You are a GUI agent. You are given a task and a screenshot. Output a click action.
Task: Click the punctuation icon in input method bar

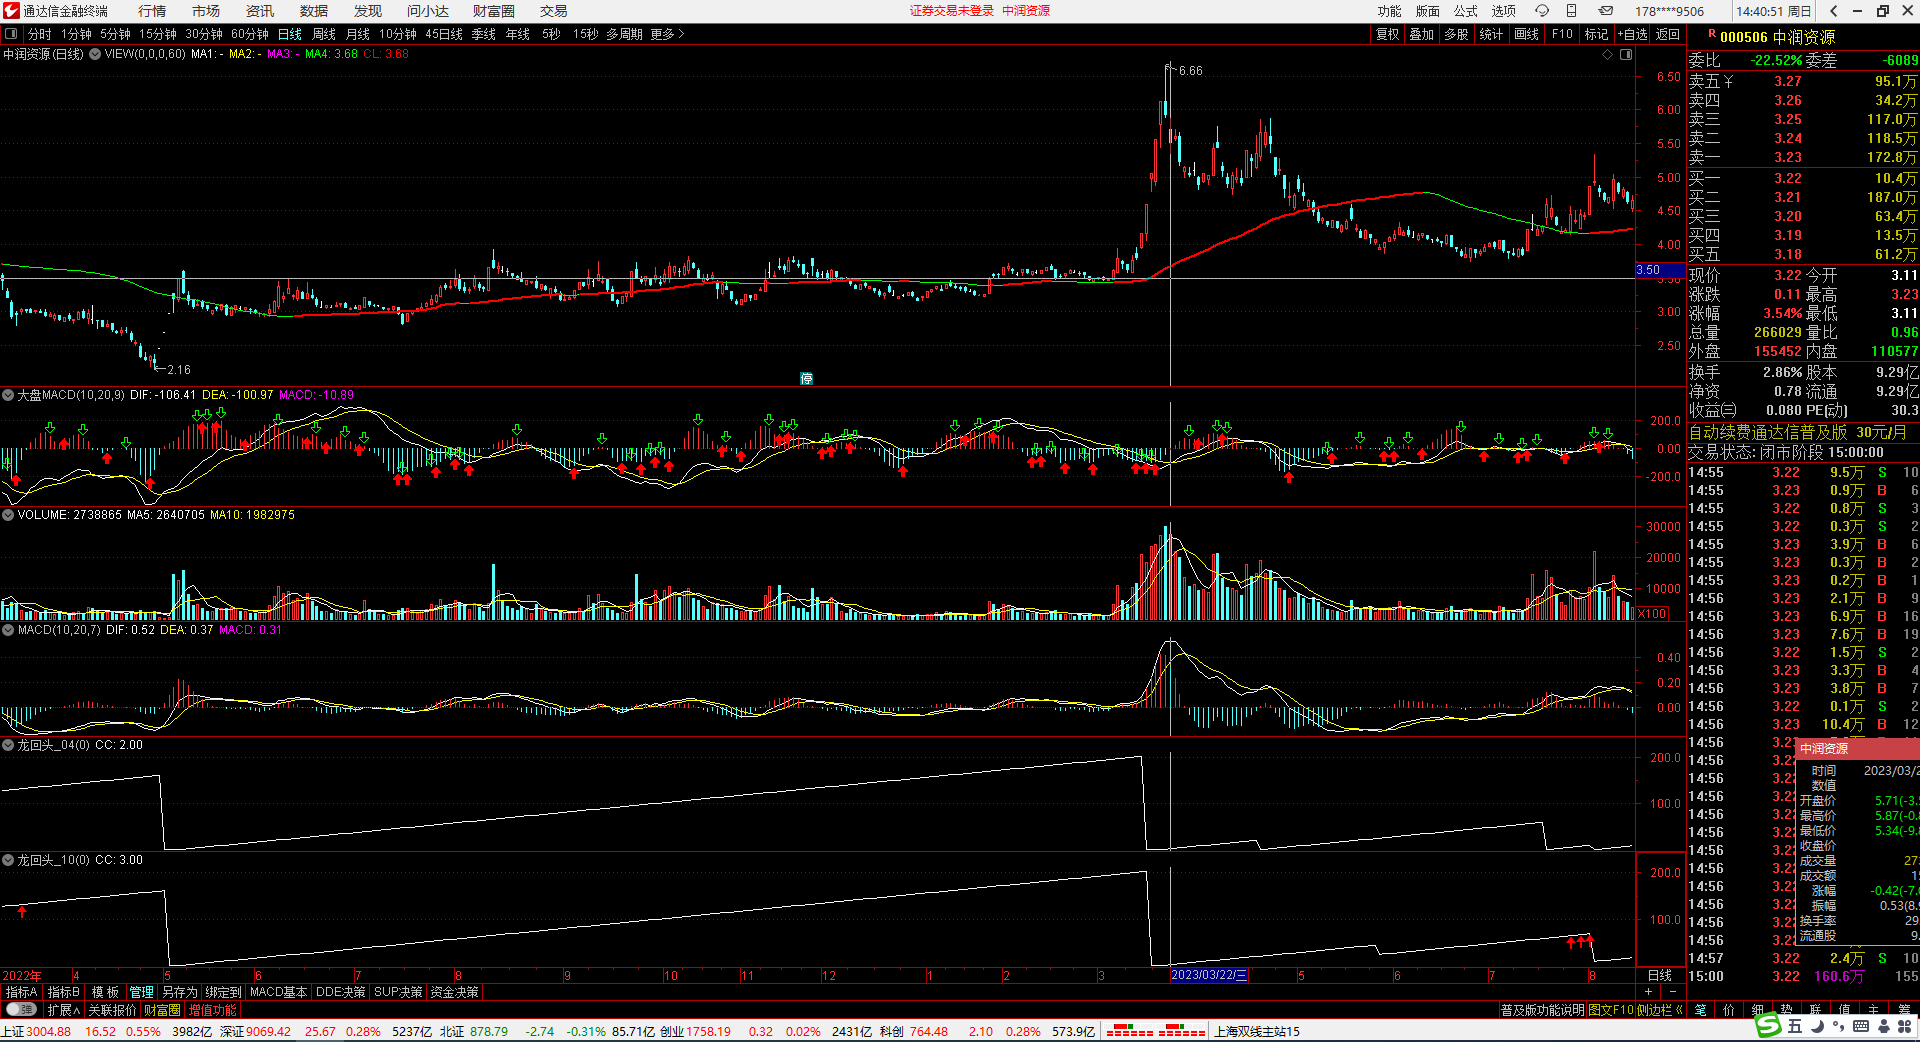(x=1839, y=1028)
